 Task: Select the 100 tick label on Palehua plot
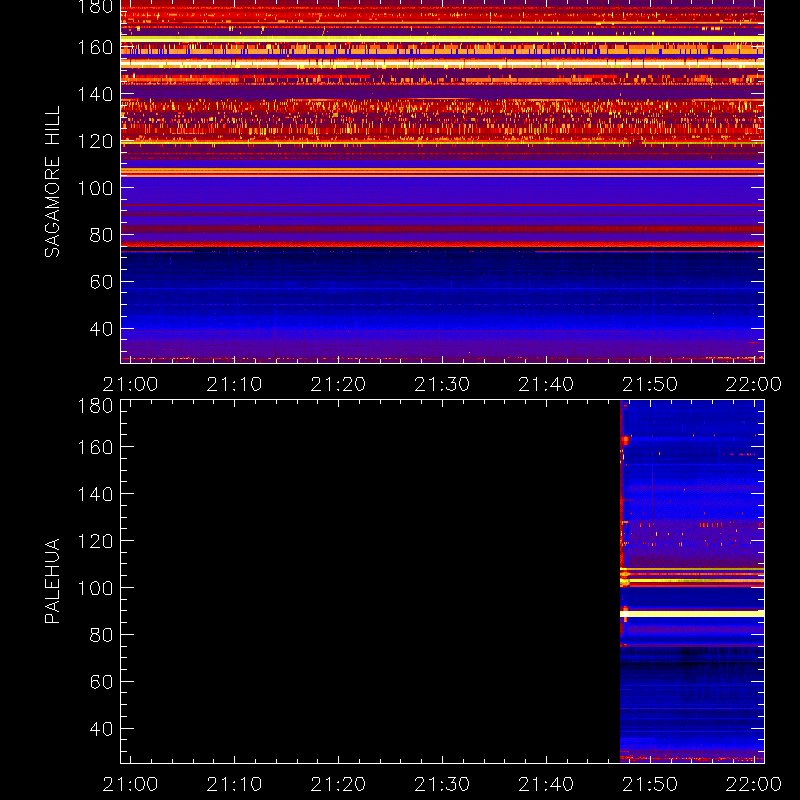point(95,588)
